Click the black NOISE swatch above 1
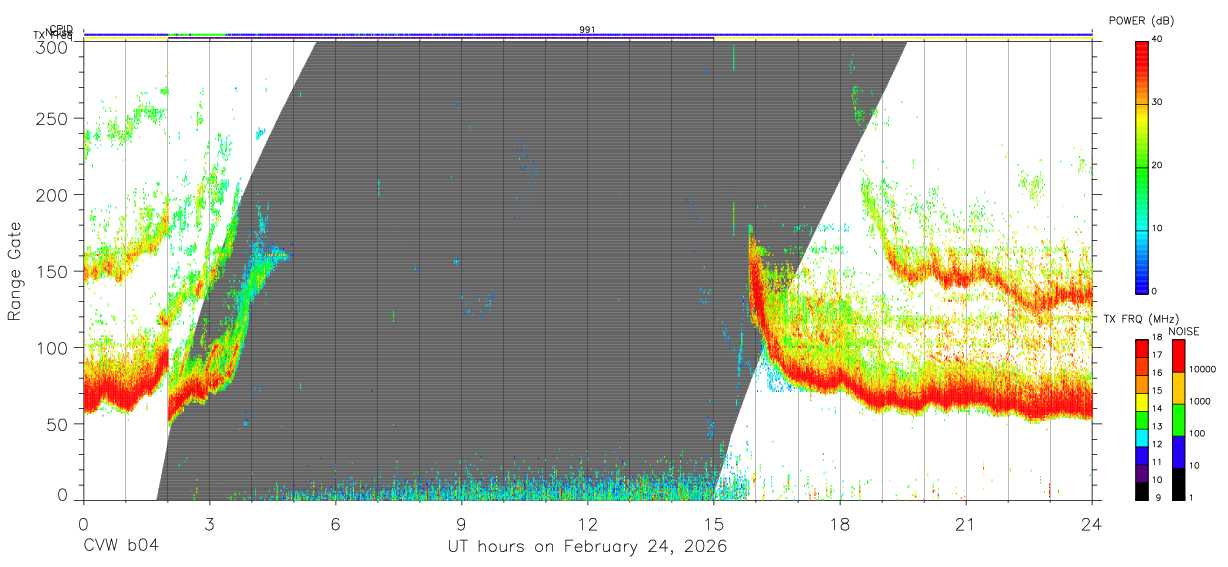This screenshot has height=567, width=1228. (x=1179, y=484)
